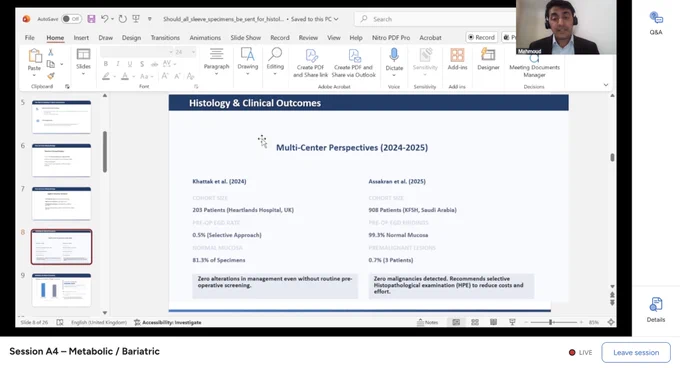
Task: Select slide 5 thumbnail
Action: pos(62,117)
